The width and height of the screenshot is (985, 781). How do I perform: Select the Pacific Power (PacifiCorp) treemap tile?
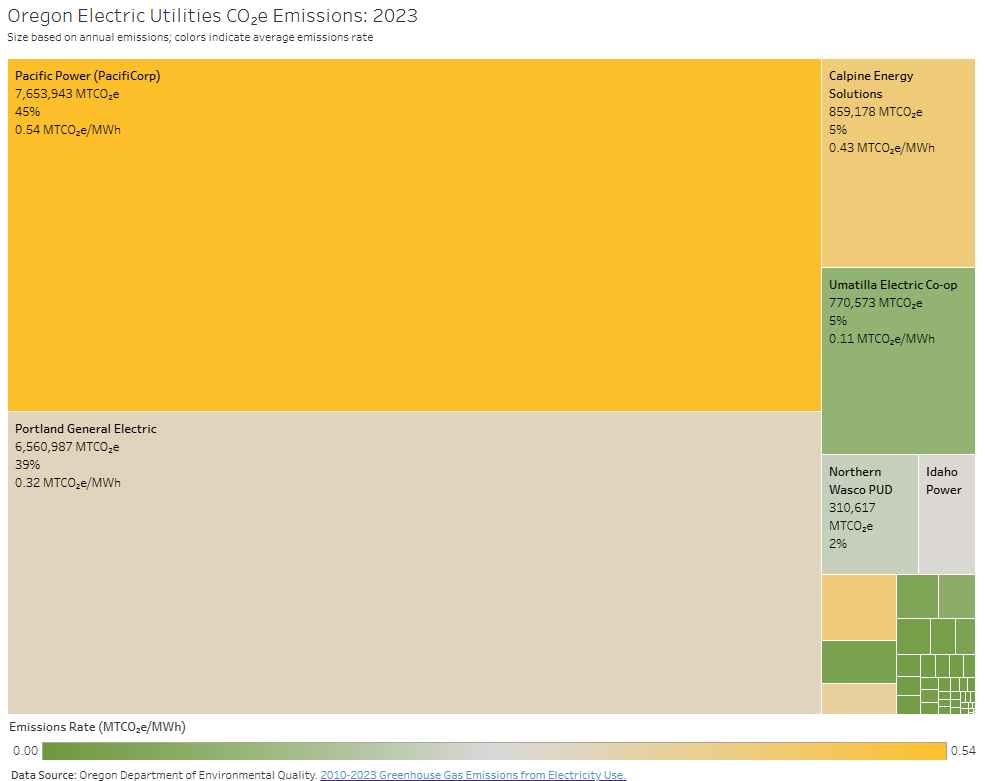click(414, 235)
